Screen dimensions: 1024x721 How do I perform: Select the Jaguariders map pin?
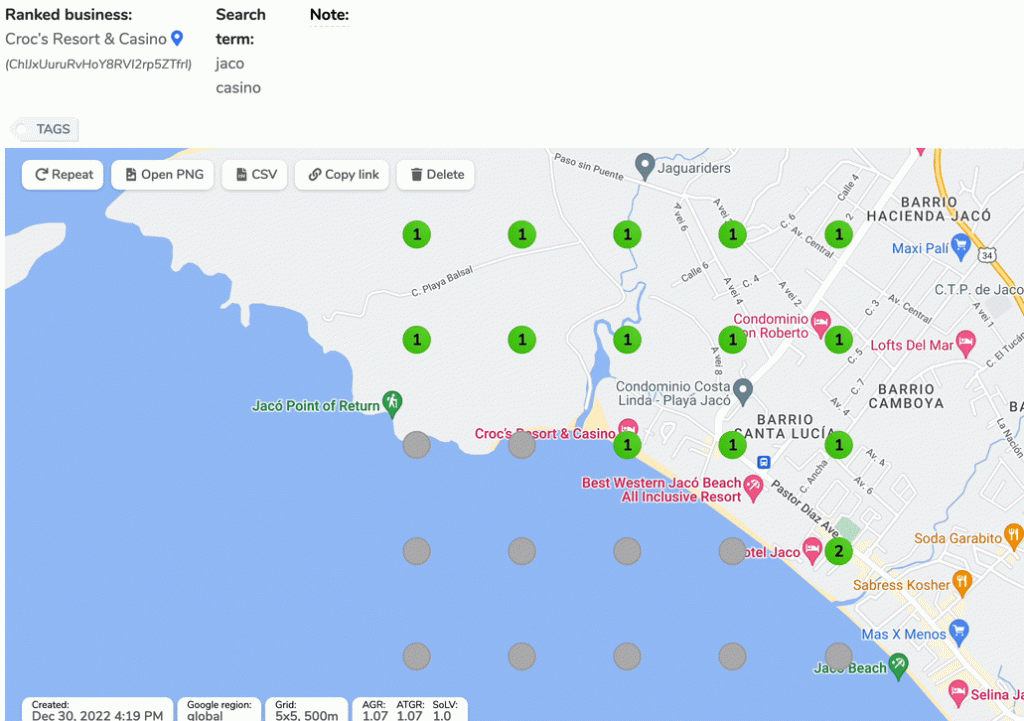(645, 167)
